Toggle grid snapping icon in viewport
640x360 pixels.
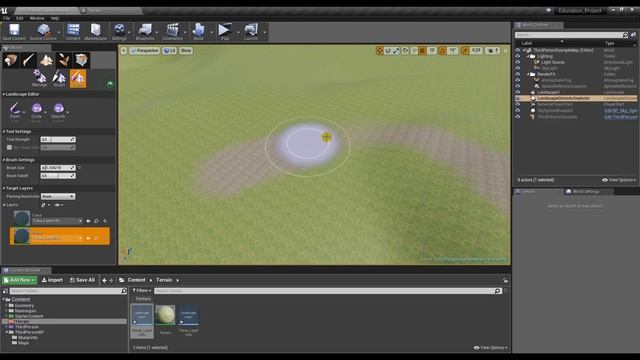click(x=422, y=51)
